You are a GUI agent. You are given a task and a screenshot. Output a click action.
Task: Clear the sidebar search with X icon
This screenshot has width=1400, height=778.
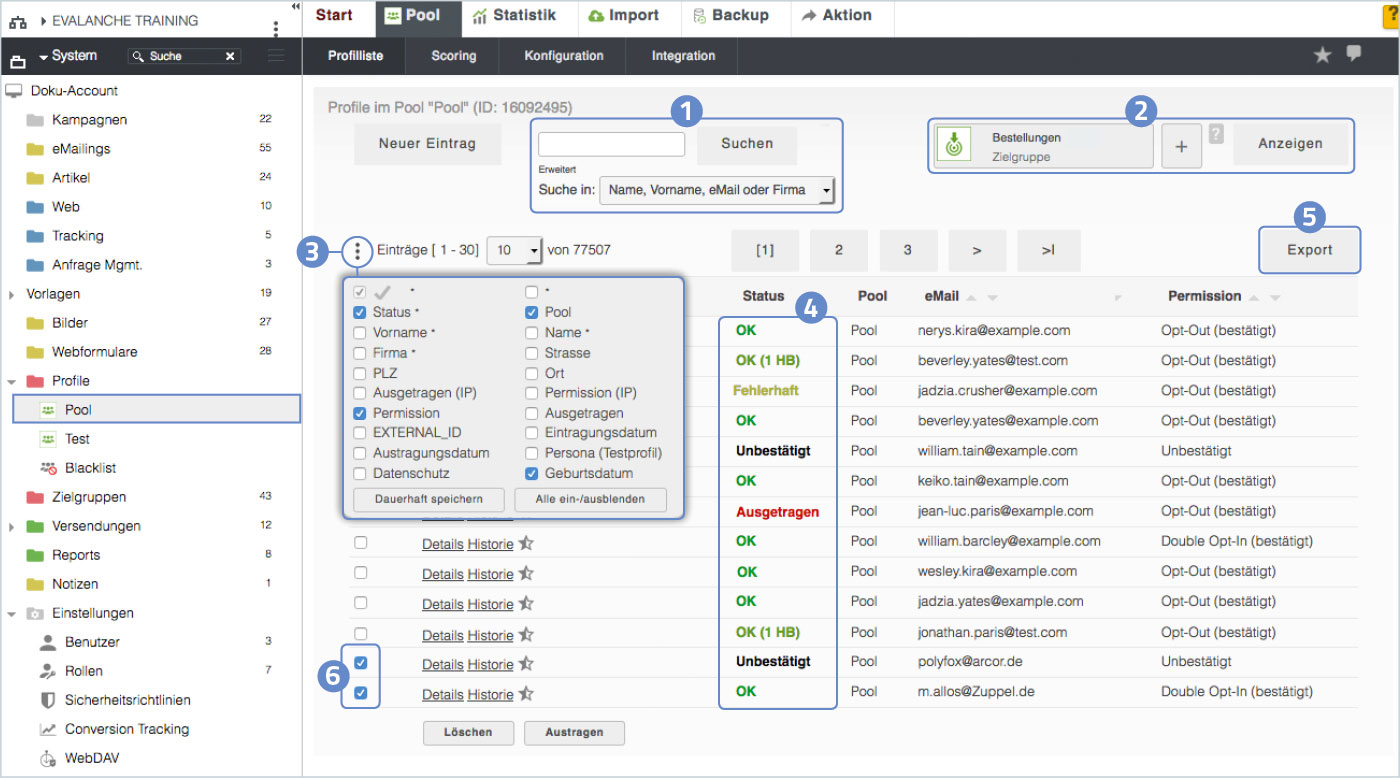click(x=230, y=57)
